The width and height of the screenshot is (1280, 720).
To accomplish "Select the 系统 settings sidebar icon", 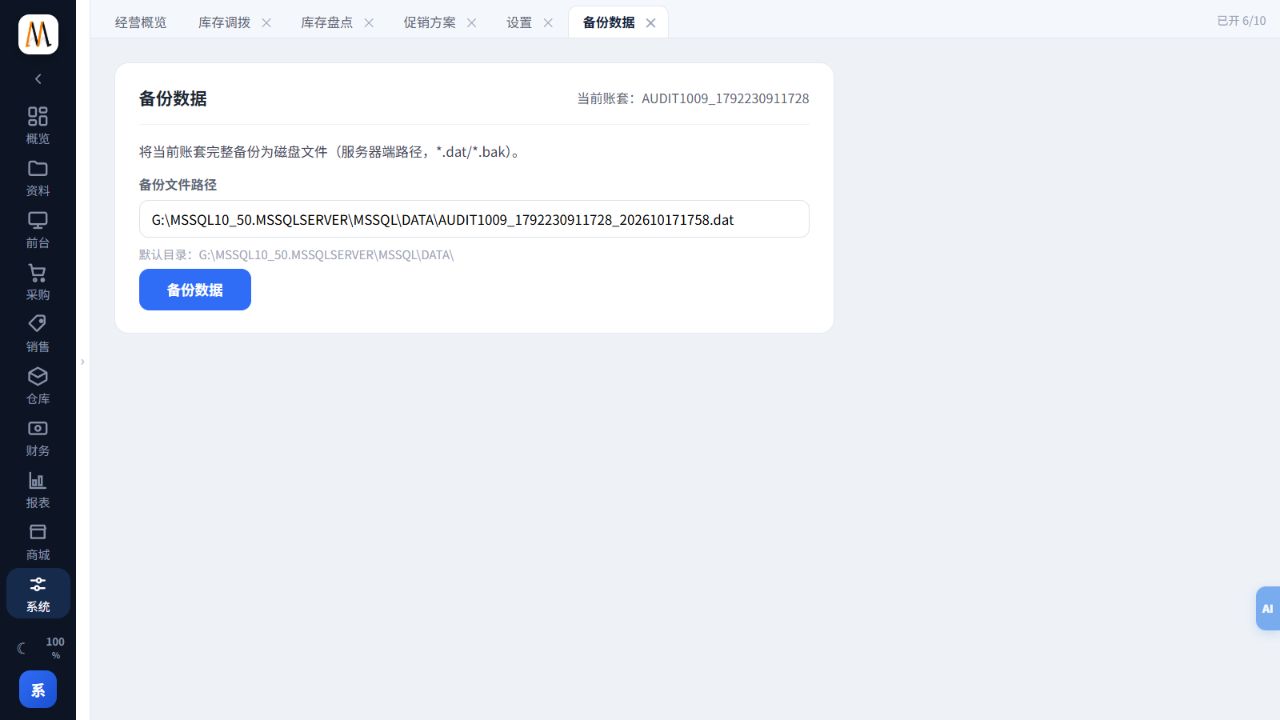I will point(38,593).
